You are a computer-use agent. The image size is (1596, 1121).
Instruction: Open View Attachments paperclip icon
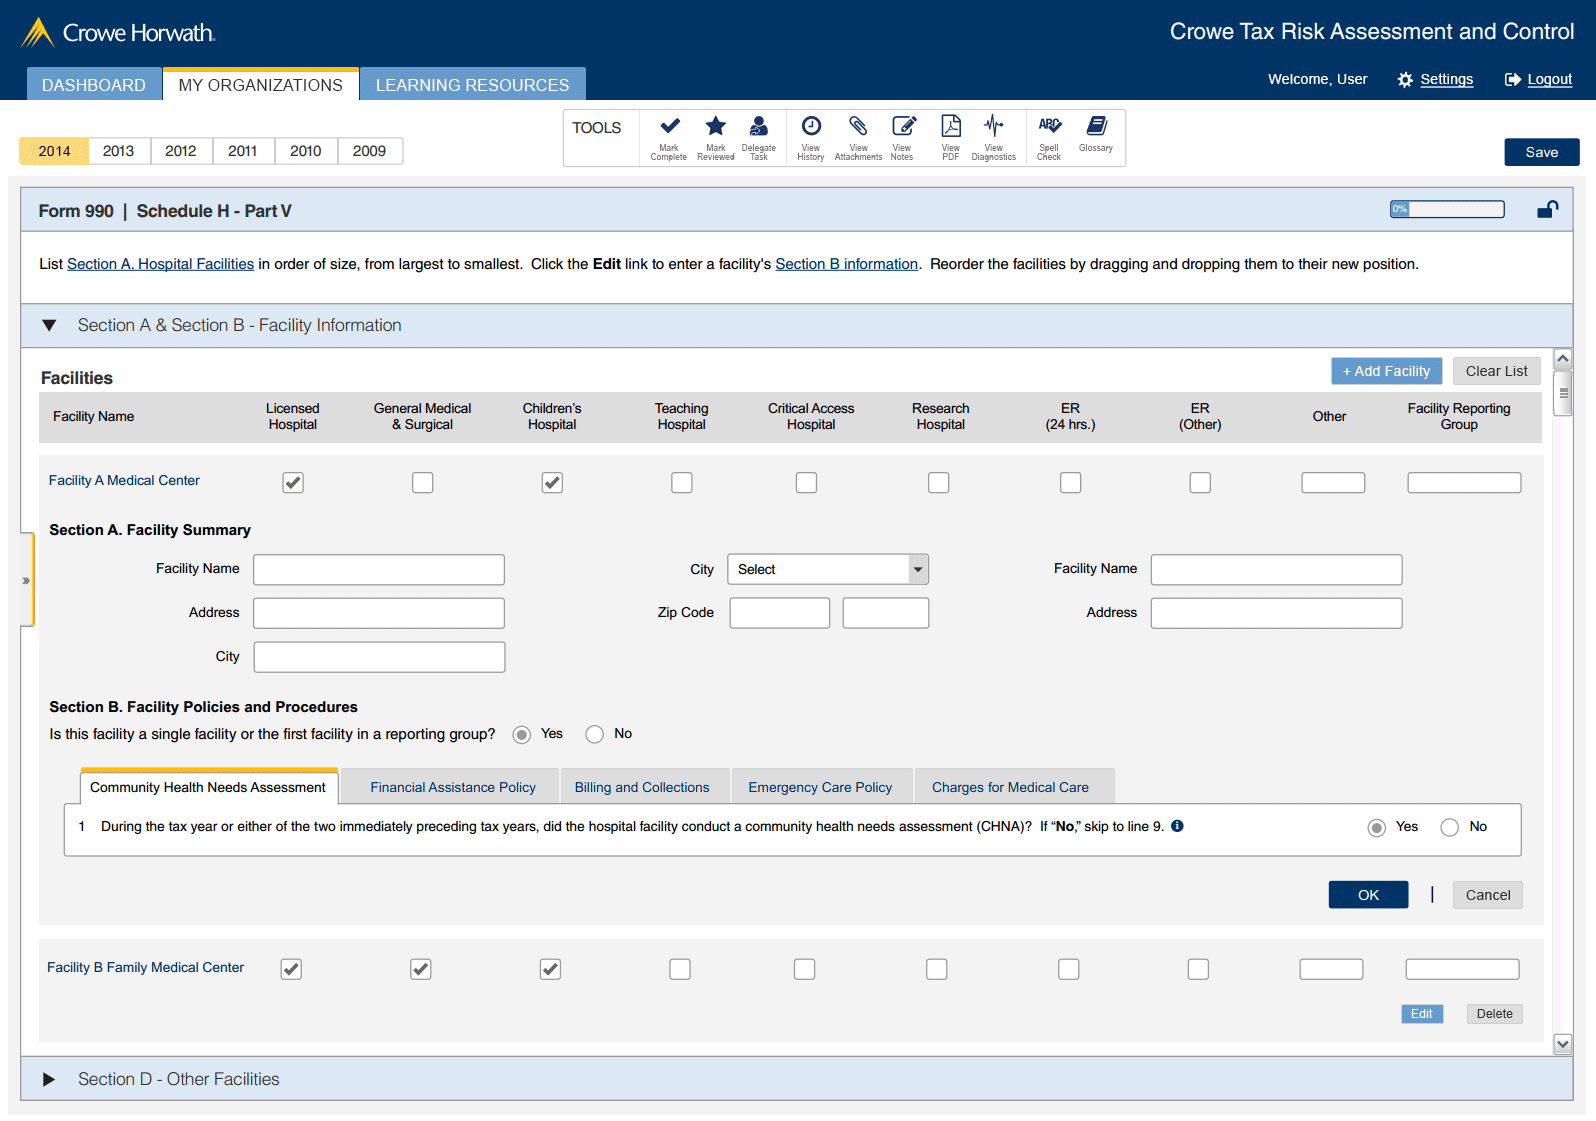[858, 127]
